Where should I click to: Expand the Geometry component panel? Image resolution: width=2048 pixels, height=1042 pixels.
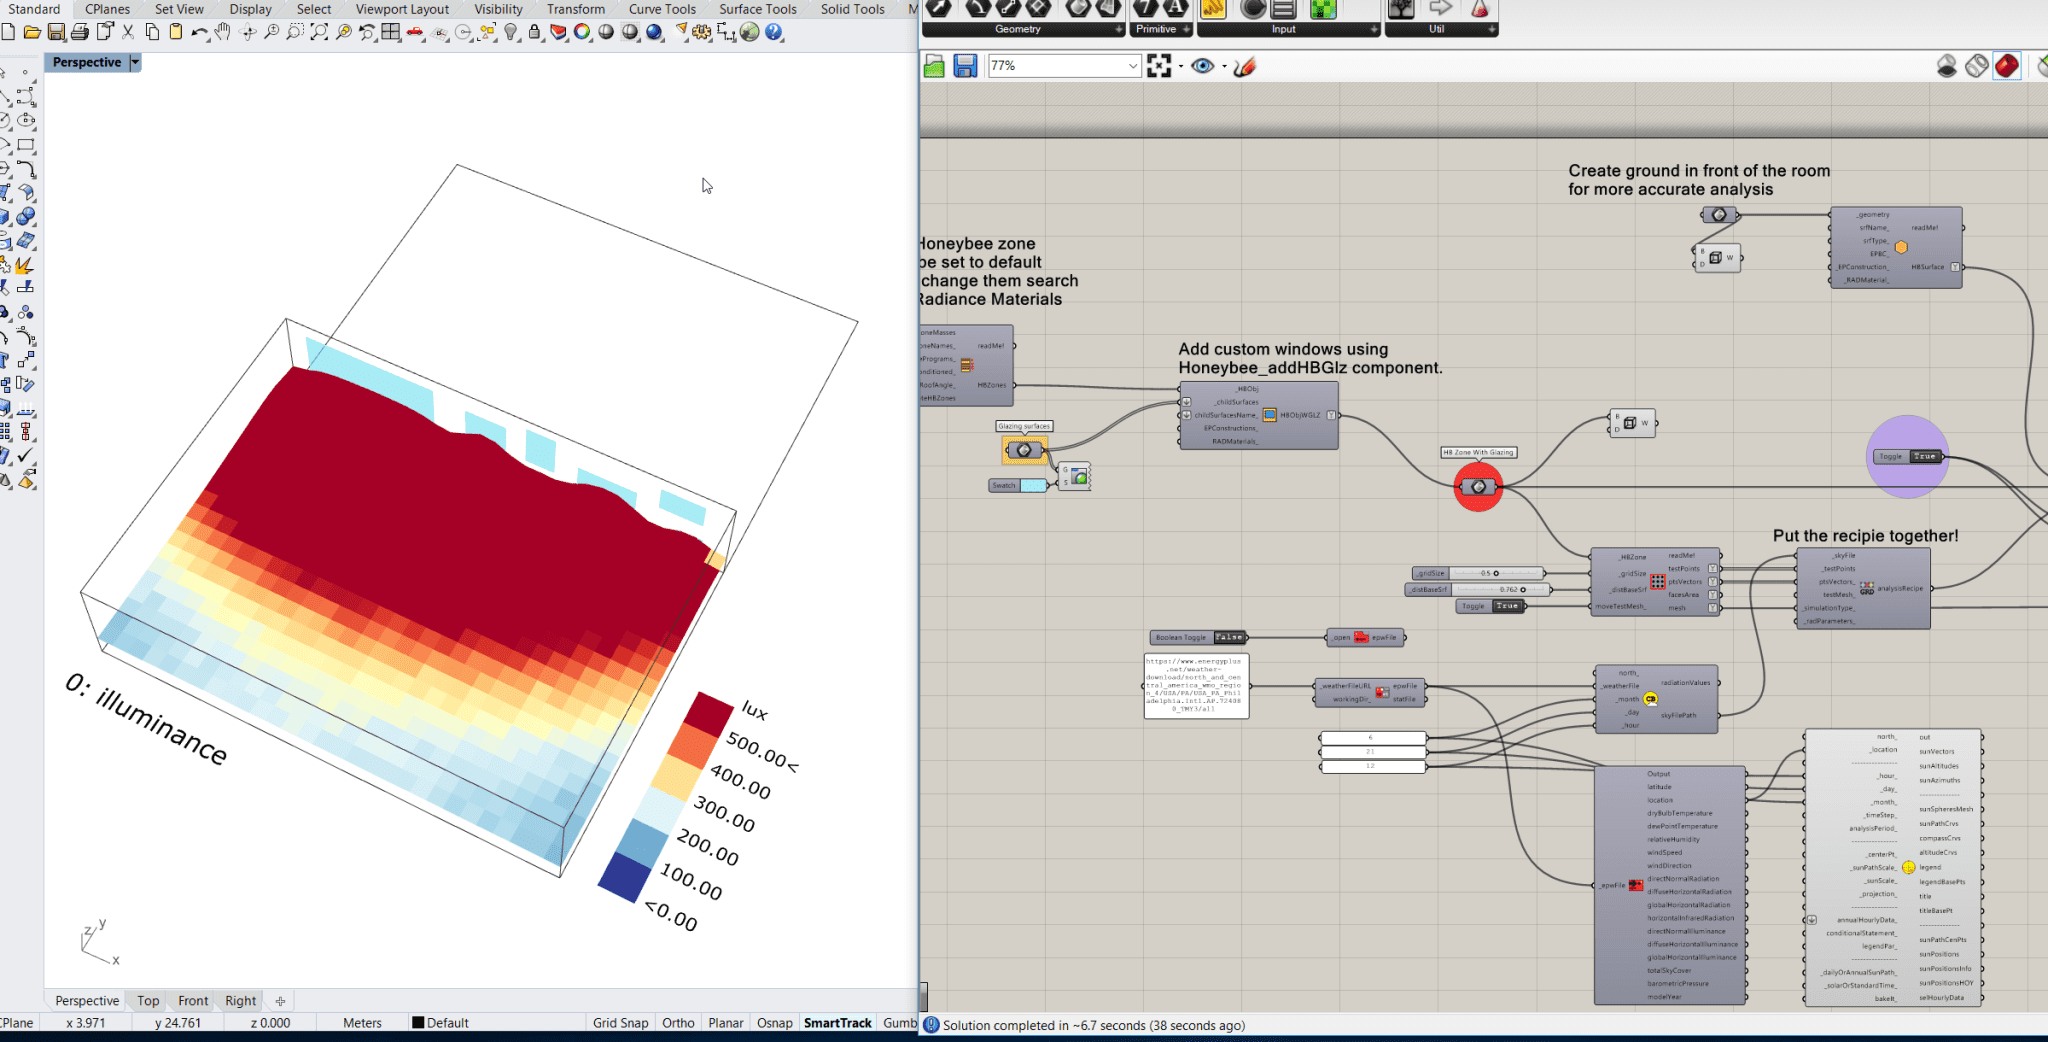tap(1118, 30)
